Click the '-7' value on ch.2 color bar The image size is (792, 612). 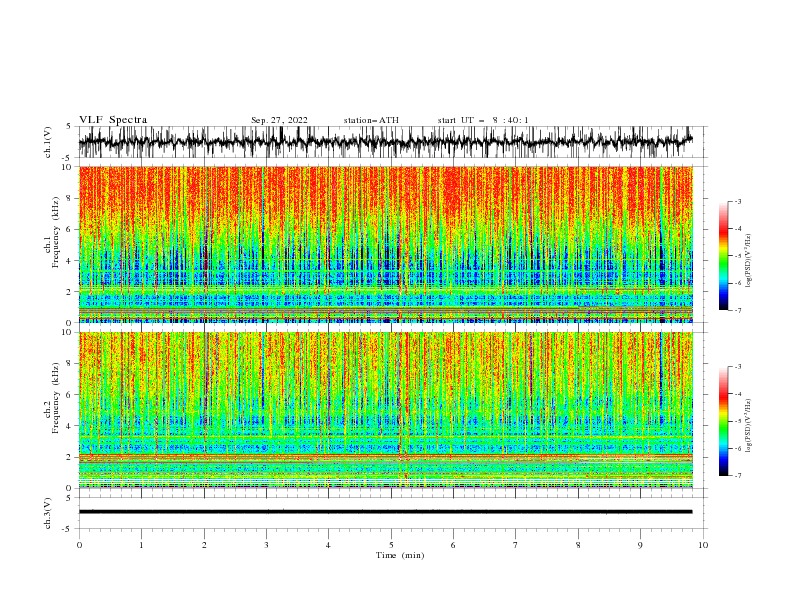point(737,476)
